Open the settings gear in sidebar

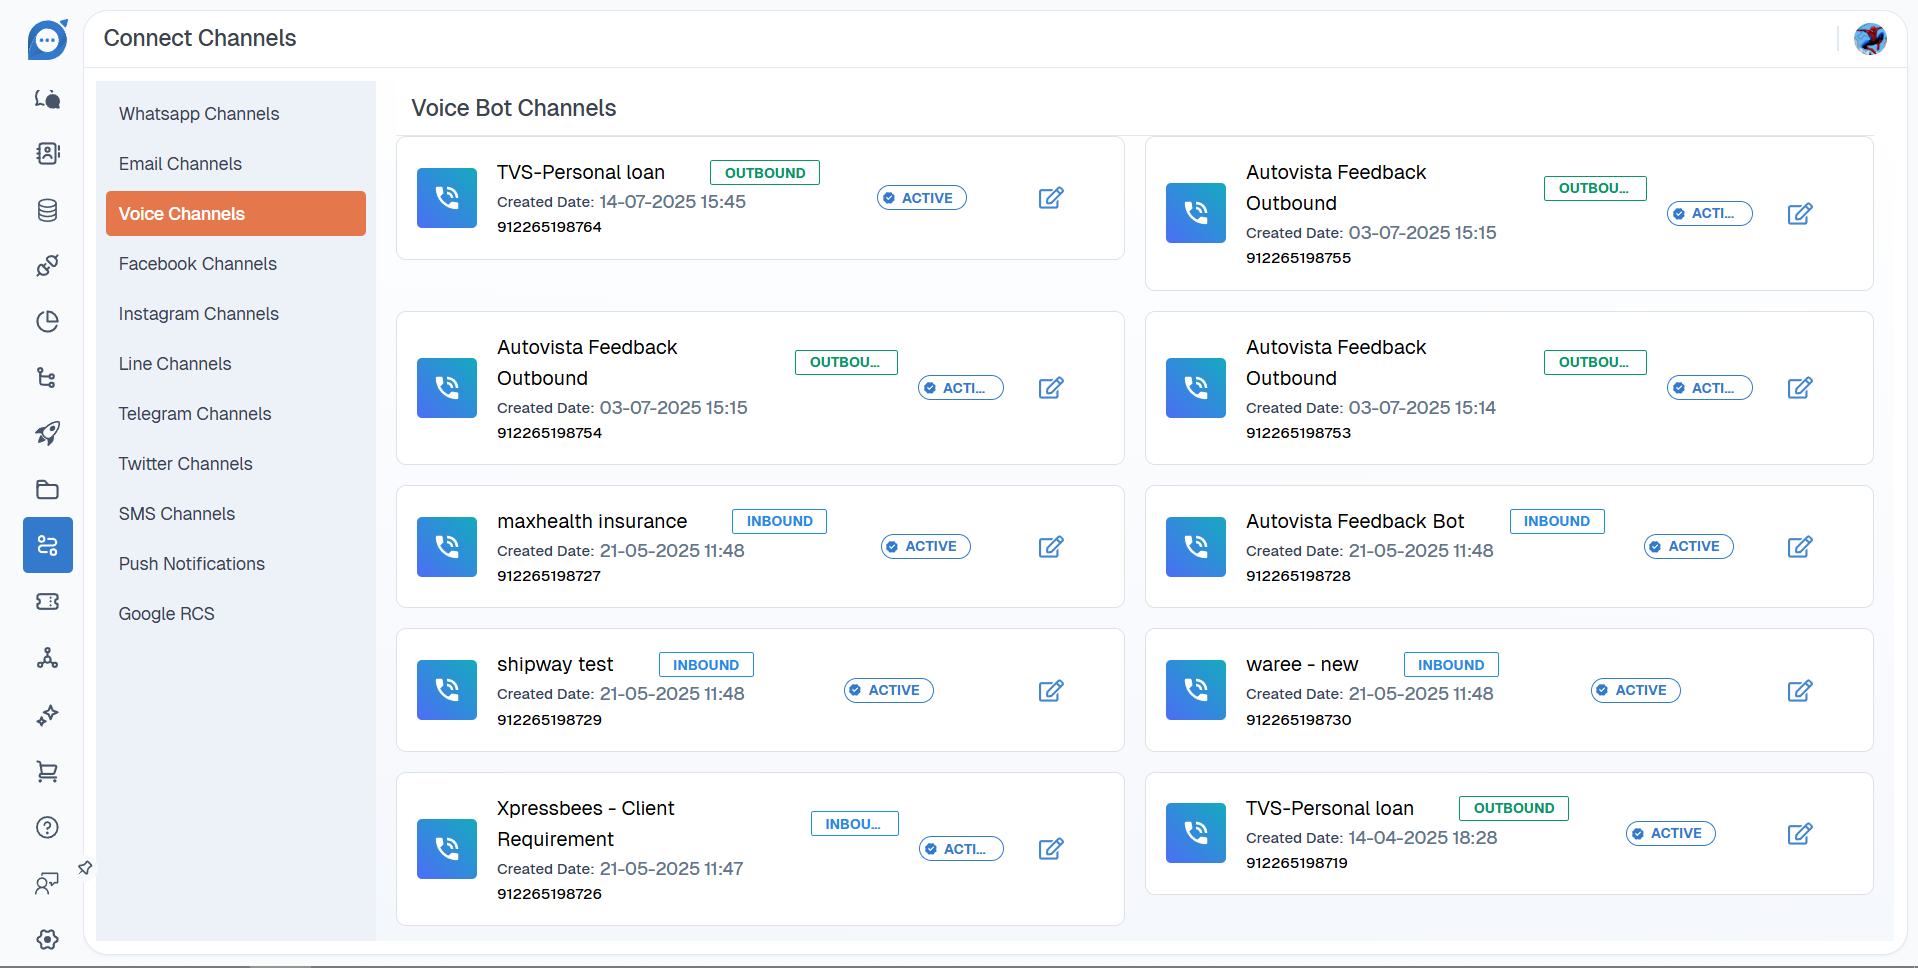click(x=47, y=939)
